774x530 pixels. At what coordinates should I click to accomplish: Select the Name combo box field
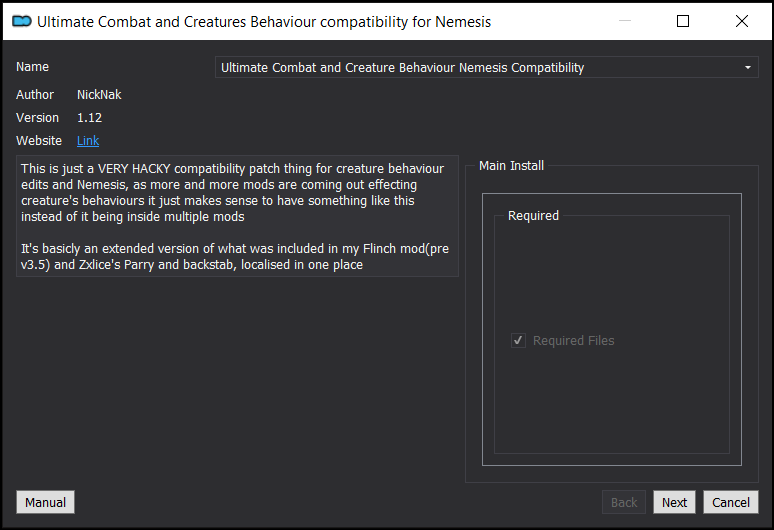click(x=487, y=67)
